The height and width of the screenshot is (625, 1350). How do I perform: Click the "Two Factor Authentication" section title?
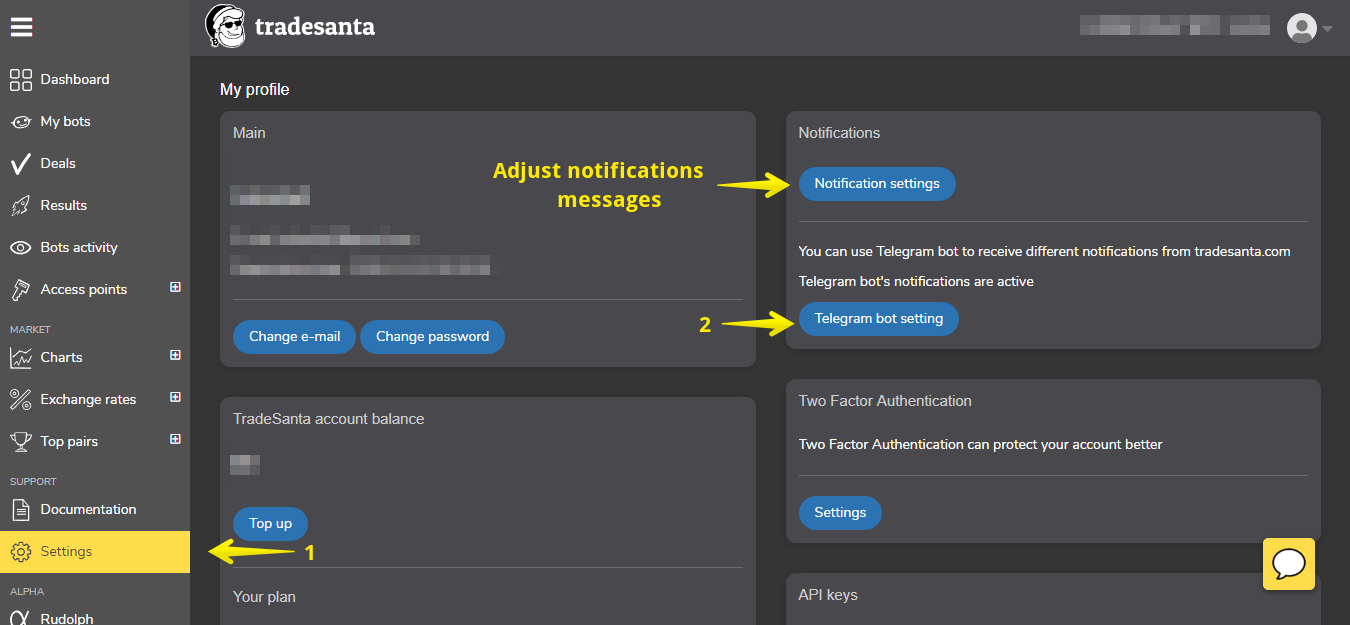pyautogui.click(x=885, y=401)
